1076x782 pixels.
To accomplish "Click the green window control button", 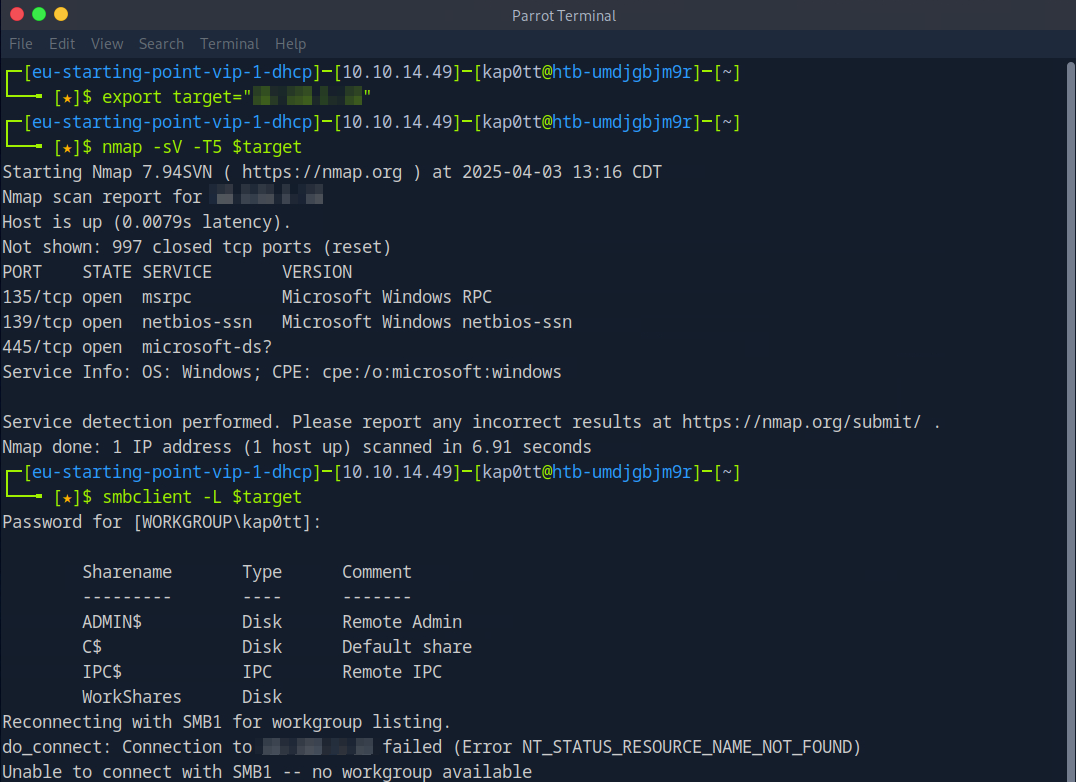I will pos(39,14).
